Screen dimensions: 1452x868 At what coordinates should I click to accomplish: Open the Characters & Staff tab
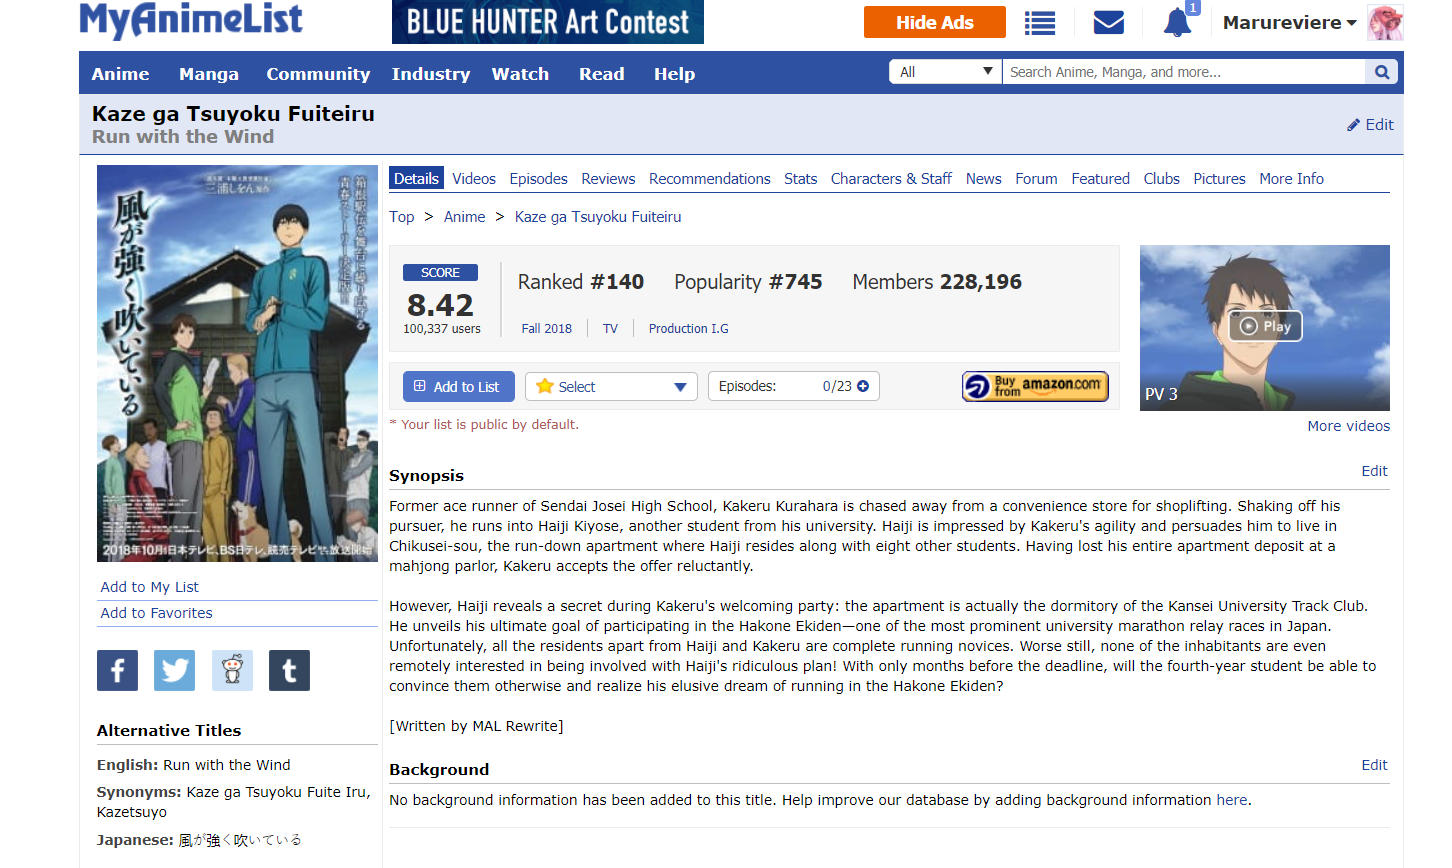[x=891, y=179]
